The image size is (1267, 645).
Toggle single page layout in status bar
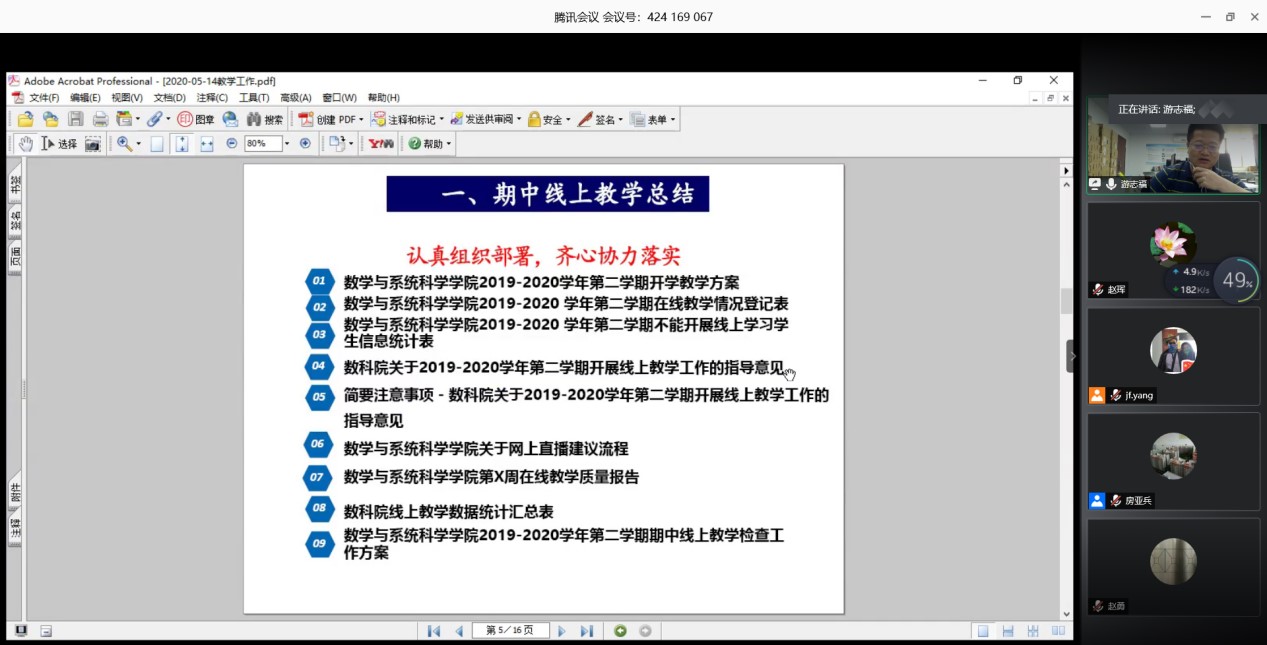click(983, 631)
